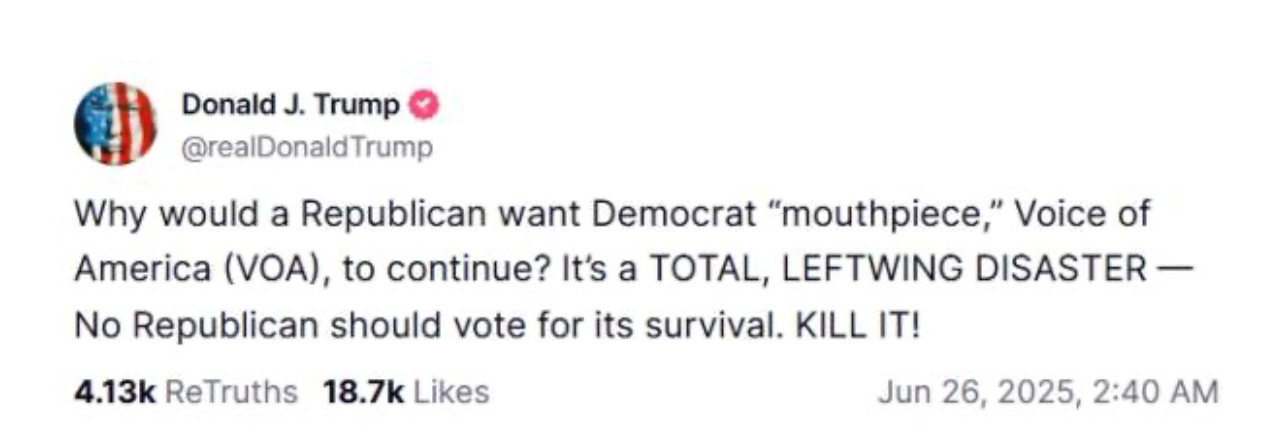Screen dimensions: 1284x441
Task: Click the Donald J. Trump display name
Action: pyautogui.click(x=291, y=104)
